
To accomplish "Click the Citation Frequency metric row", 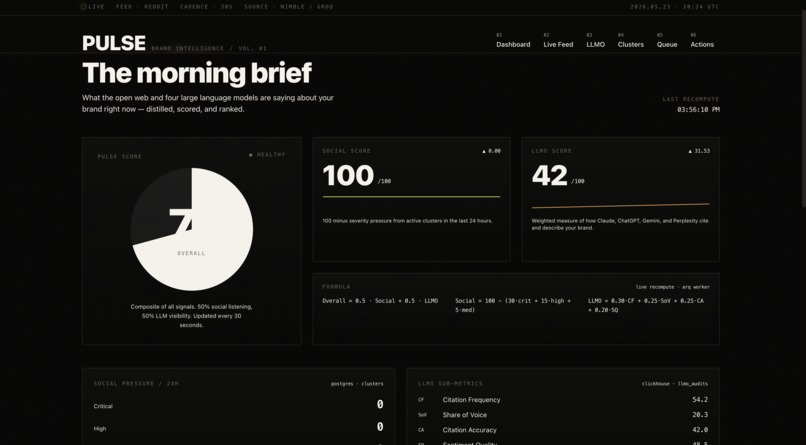I will [x=563, y=400].
